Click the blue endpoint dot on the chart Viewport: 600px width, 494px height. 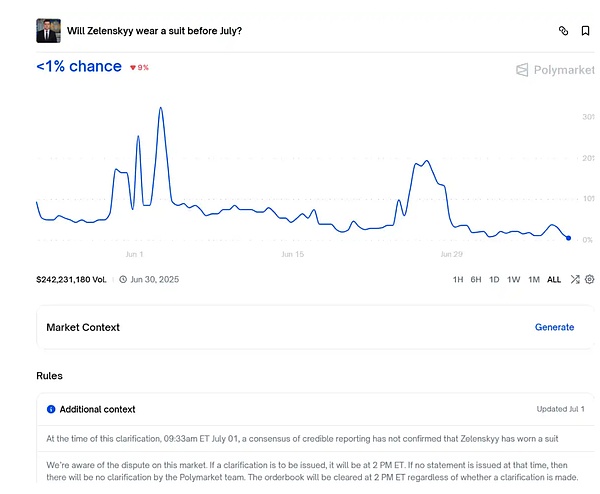(x=568, y=238)
